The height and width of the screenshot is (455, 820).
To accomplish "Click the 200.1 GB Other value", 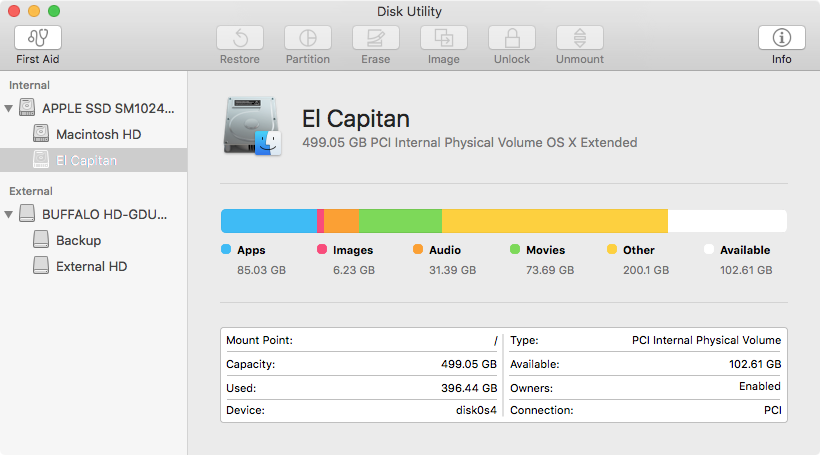I will [646, 270].
